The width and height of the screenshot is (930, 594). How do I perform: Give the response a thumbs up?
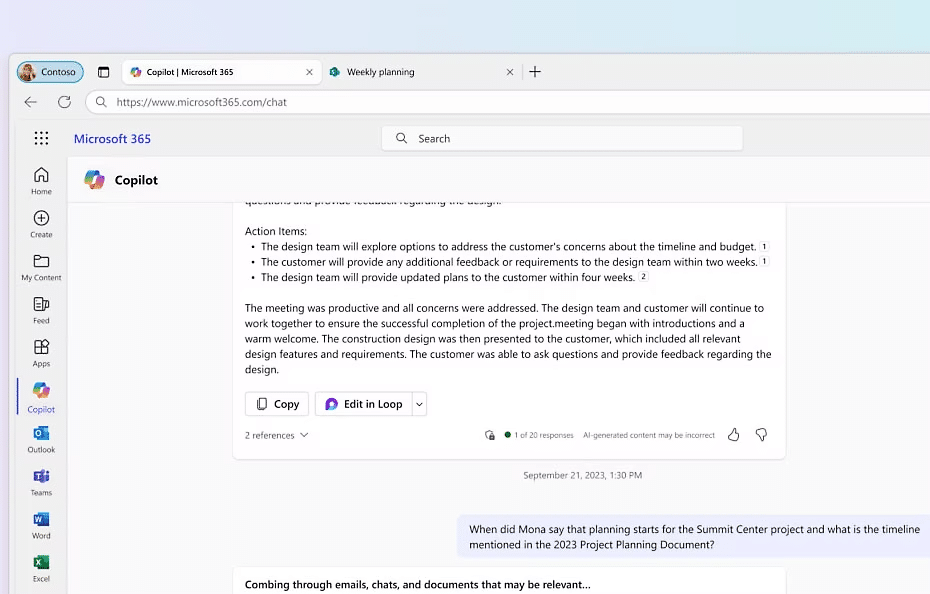pyautogui.click(x=734, y=435)
